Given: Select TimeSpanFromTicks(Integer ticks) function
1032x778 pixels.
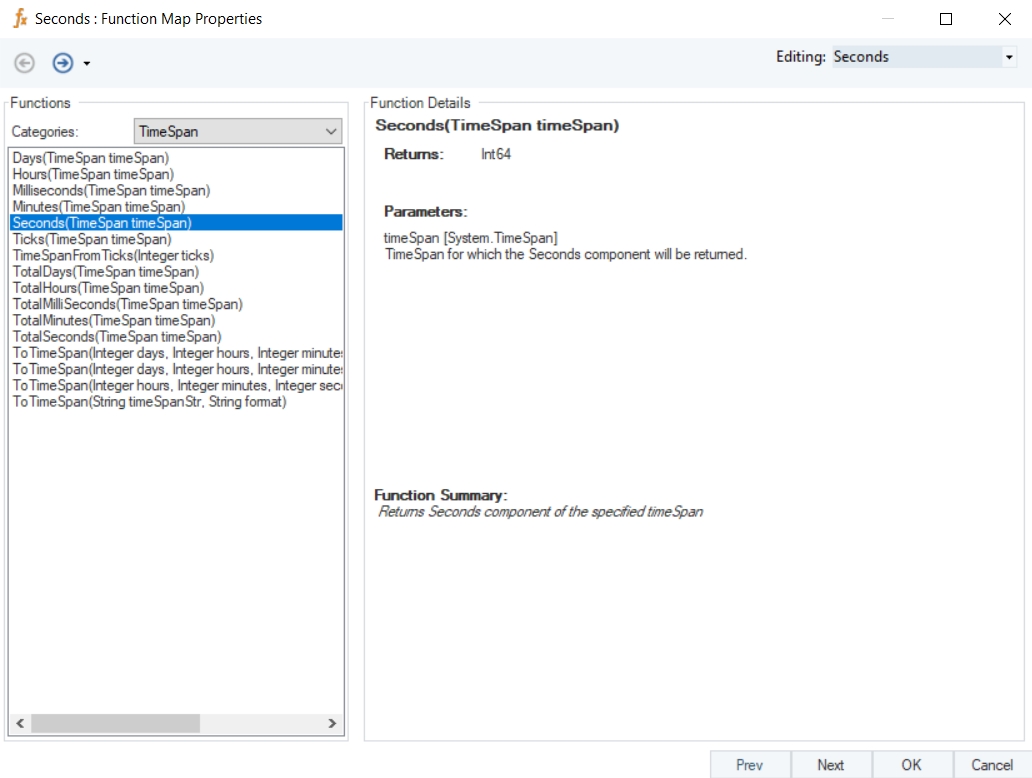Looking at the screenshot, I should (x=113, y=255).
